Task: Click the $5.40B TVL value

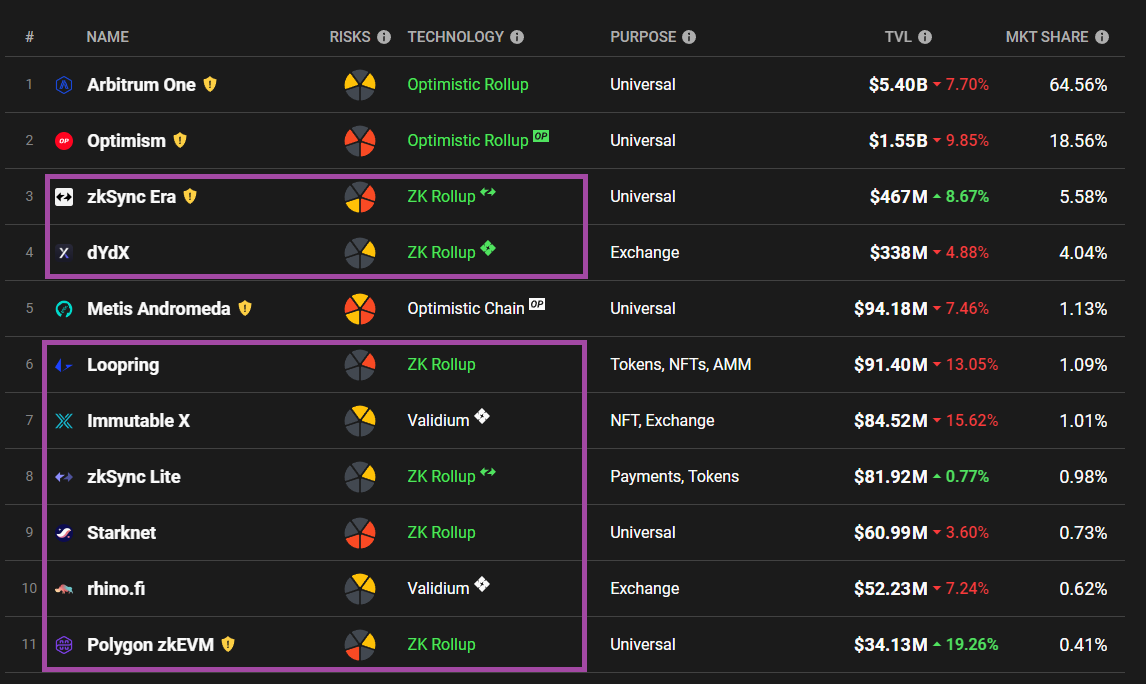Action: [898, 85]
